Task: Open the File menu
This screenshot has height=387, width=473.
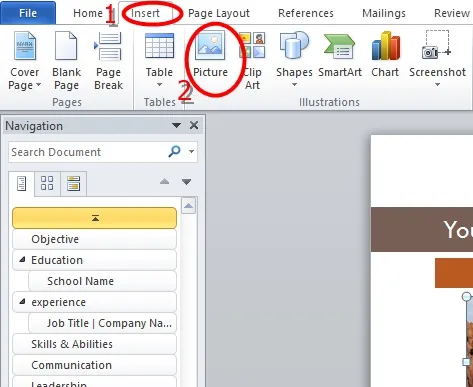Action: tap(28, 13)
